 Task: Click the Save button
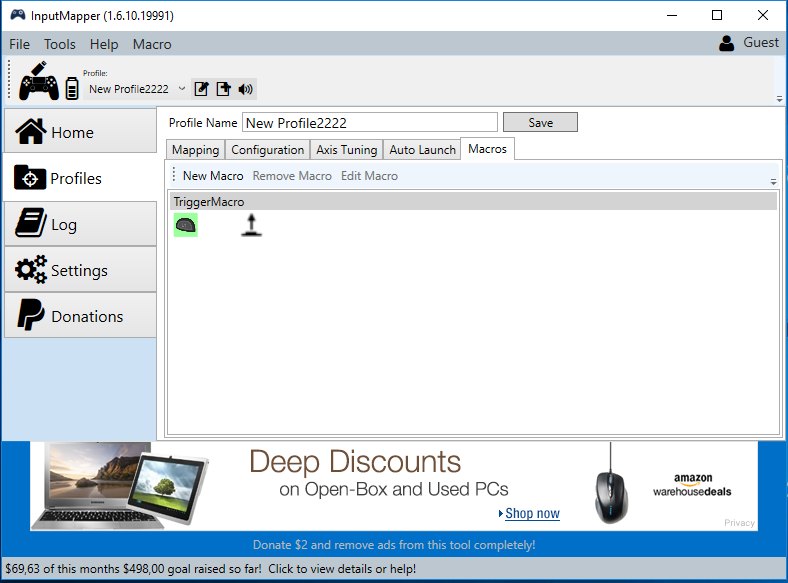click(540, 122)
